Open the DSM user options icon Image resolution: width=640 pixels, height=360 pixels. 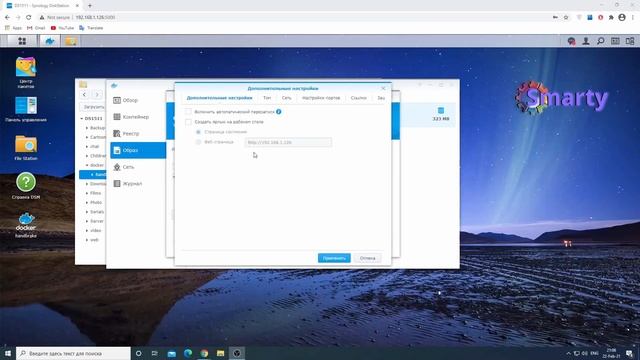(x=586, y=41)
